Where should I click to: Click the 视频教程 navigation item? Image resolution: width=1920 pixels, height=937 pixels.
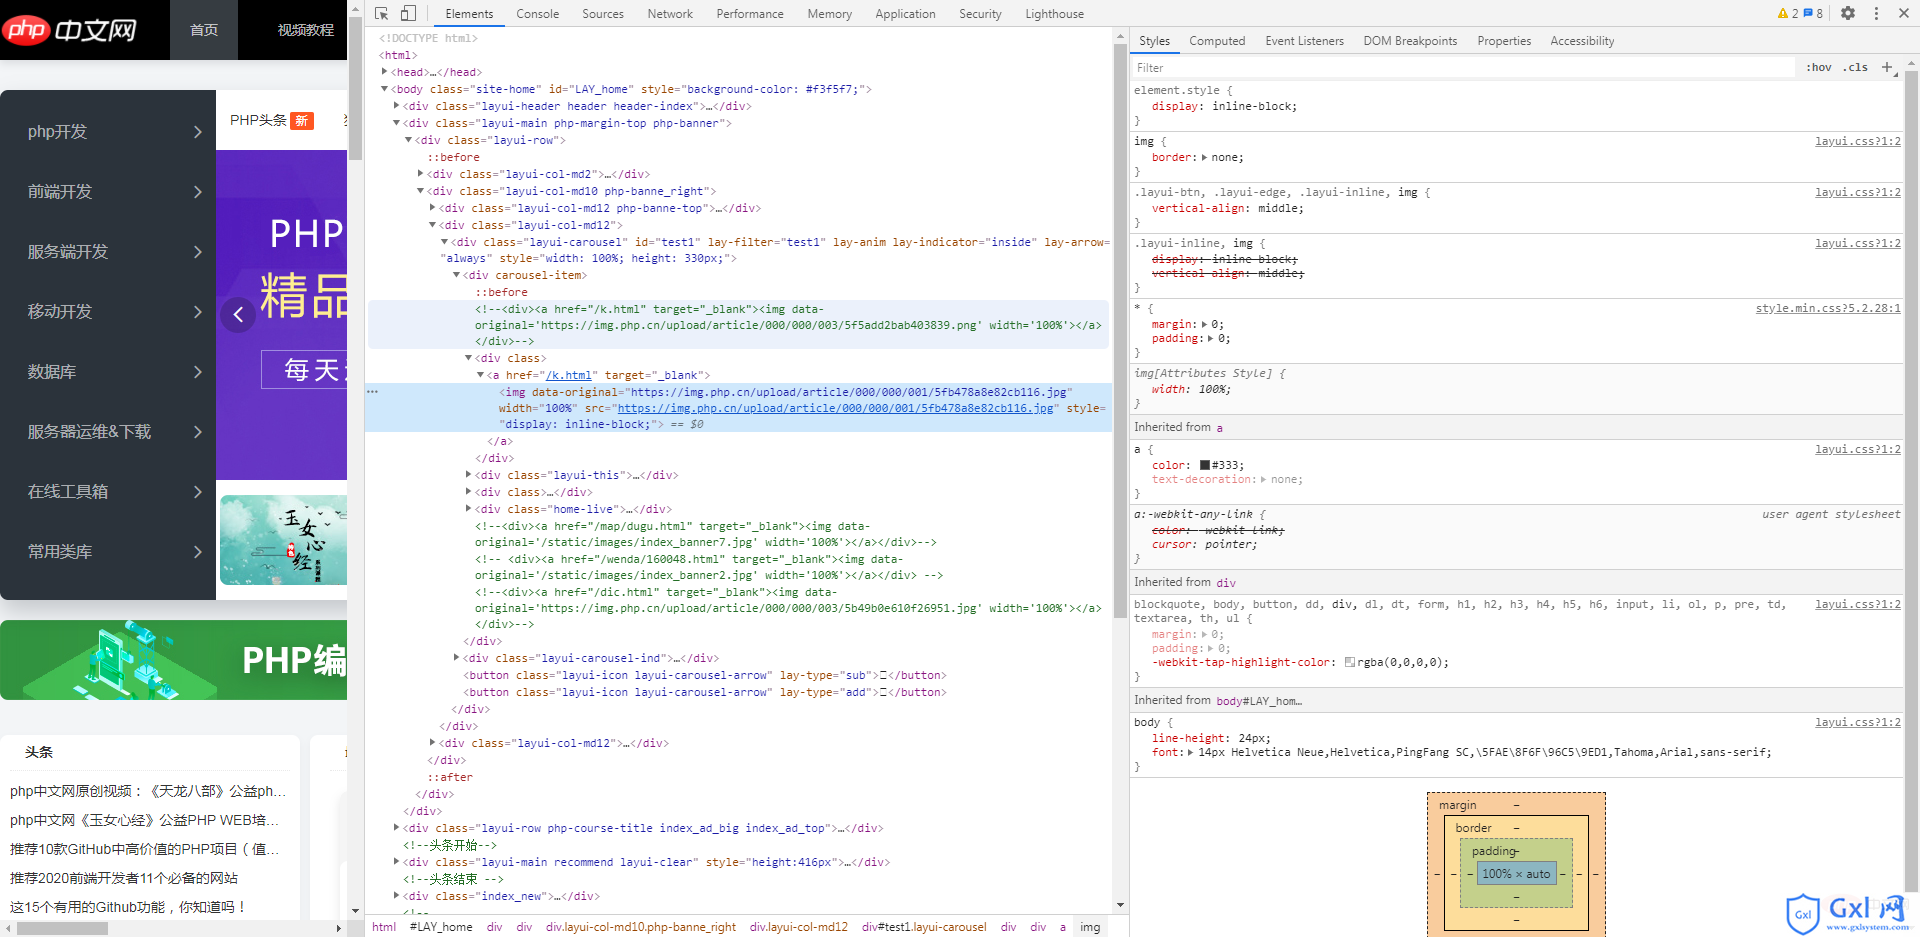point(305,30)
